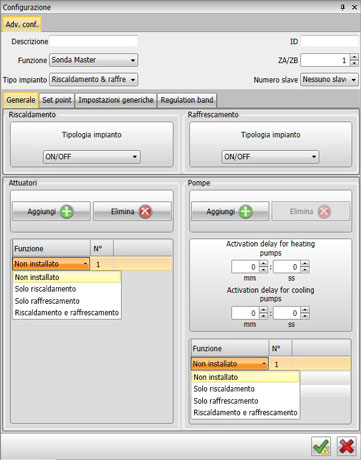Switch to the Regulation band tab
The image size is (361, 460).
(x=187, y=100)
